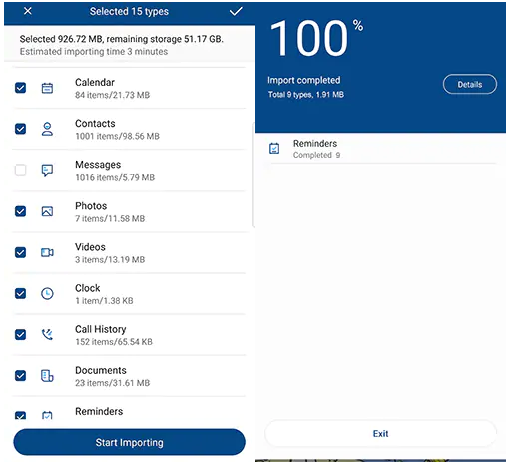Click the Contacts person icon

tap(47, 129)
